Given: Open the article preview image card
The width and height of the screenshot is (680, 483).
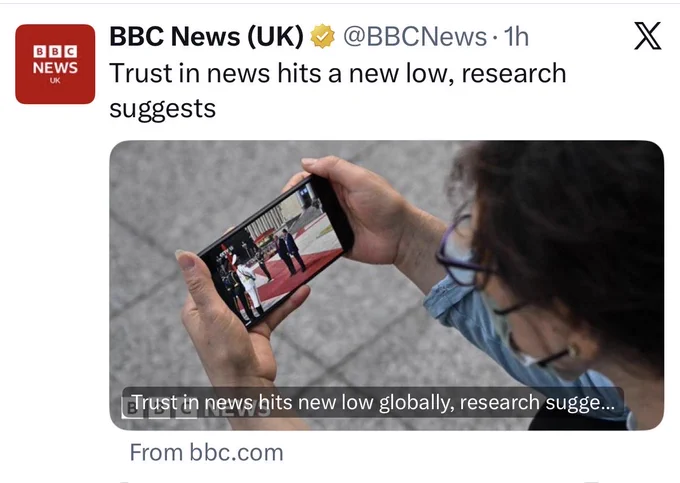Looking at the screenshot, I should click(x=386, y=285).
